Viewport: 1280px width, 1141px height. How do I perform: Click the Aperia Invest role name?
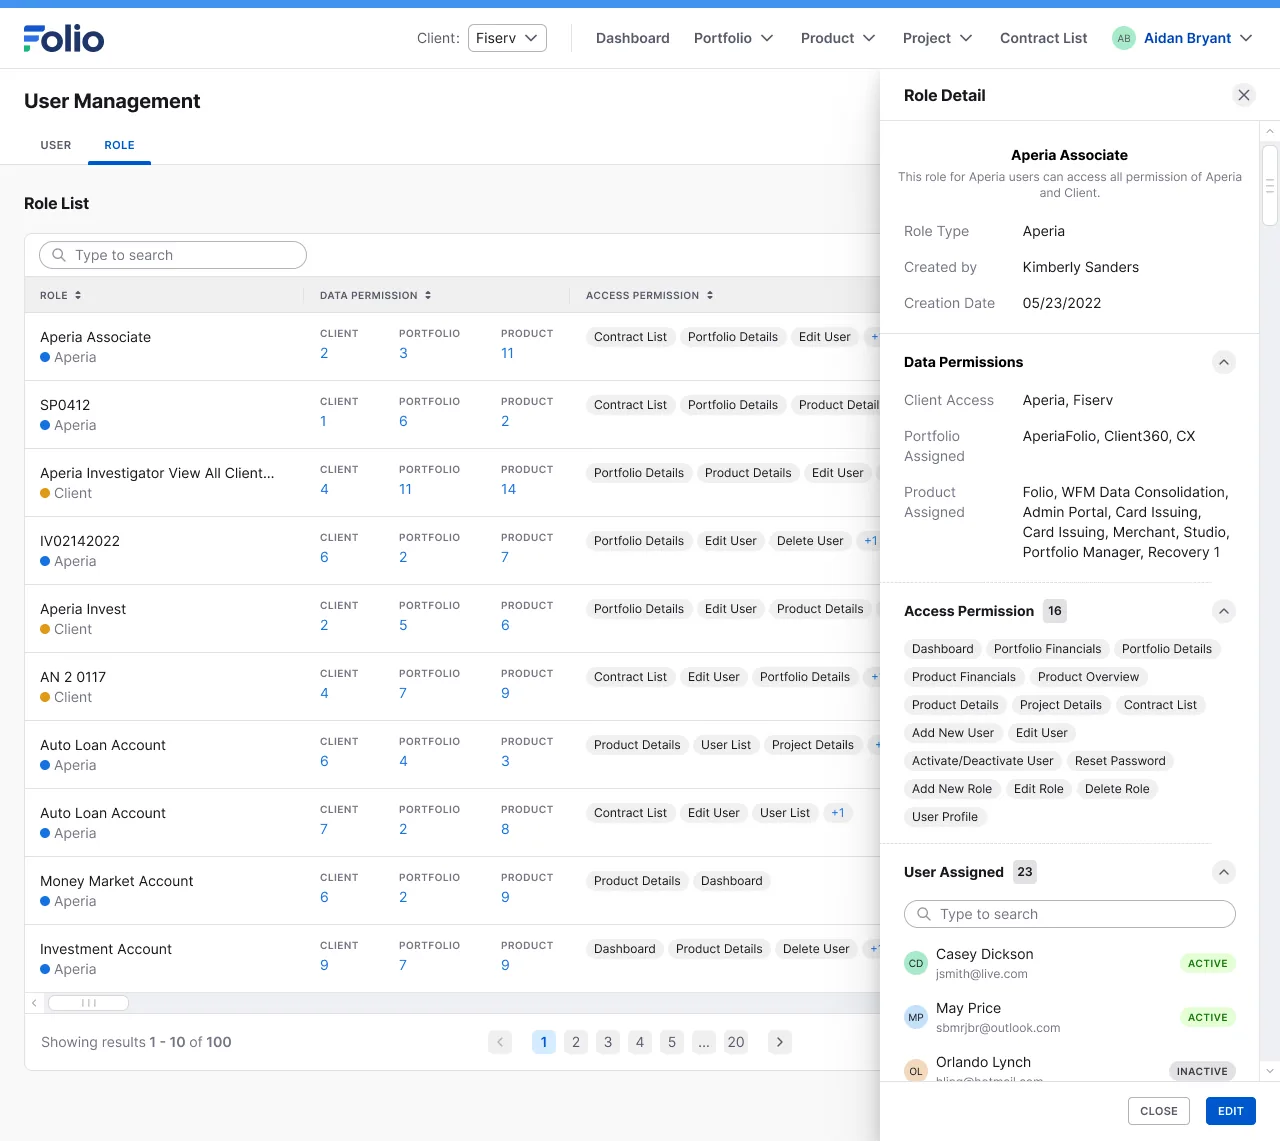(x=83, y=609)
